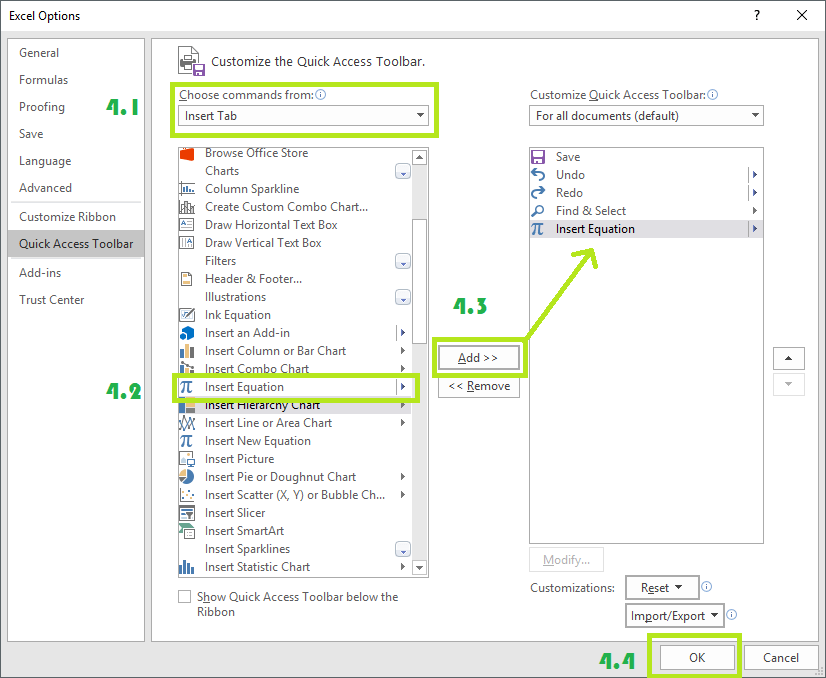Image resolution: width=826 pixels, height=678 pixels.
Task: Open the Import/Export dropdown
Action: click(675, 615)
